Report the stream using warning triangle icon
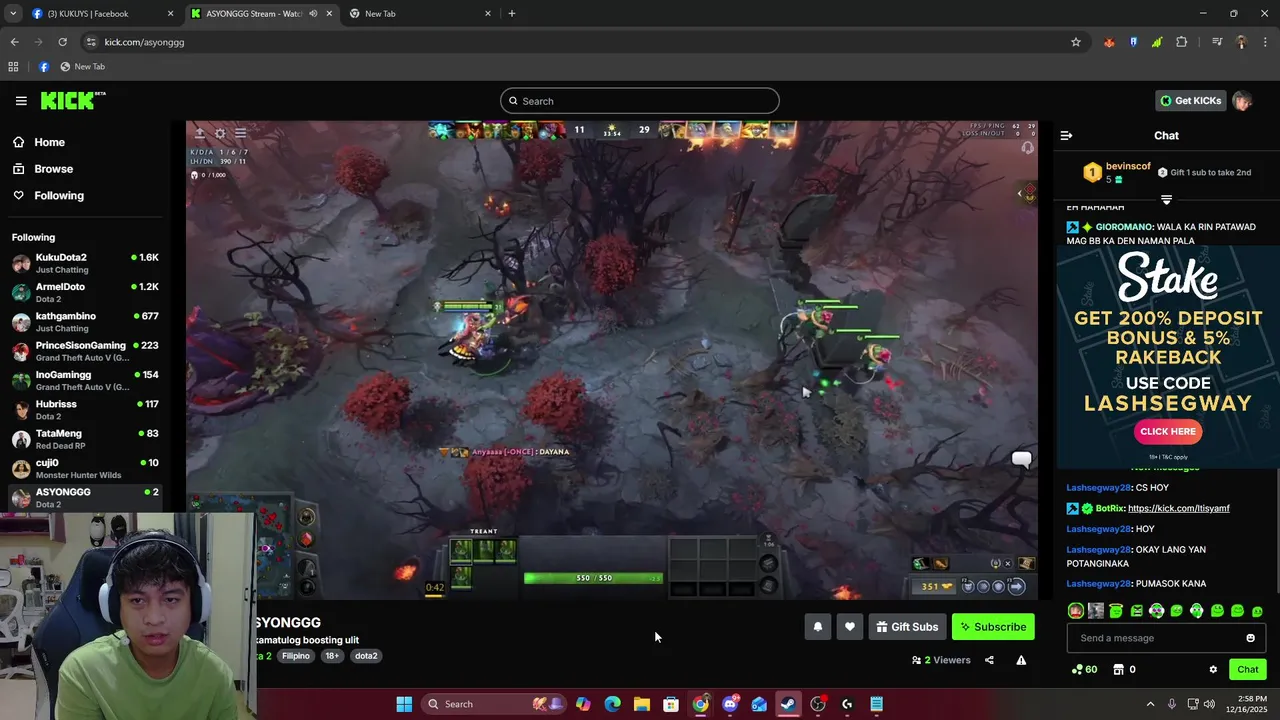The image size is (1280, 720). tap(1021, 660)
